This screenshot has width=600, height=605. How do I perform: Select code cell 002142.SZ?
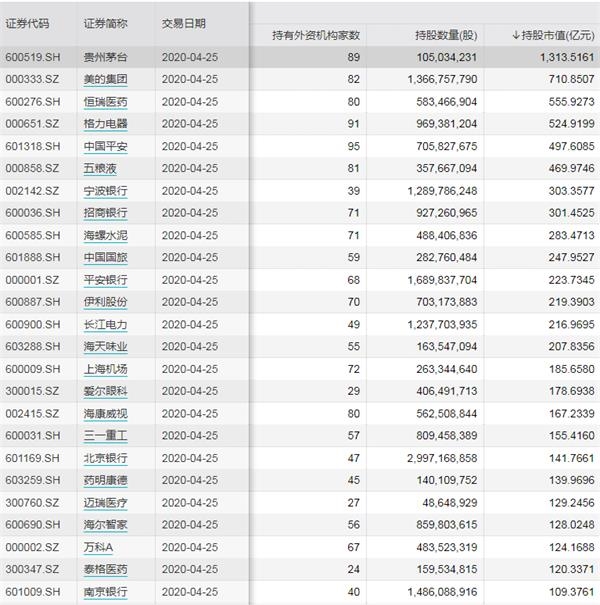pos(32,191)
